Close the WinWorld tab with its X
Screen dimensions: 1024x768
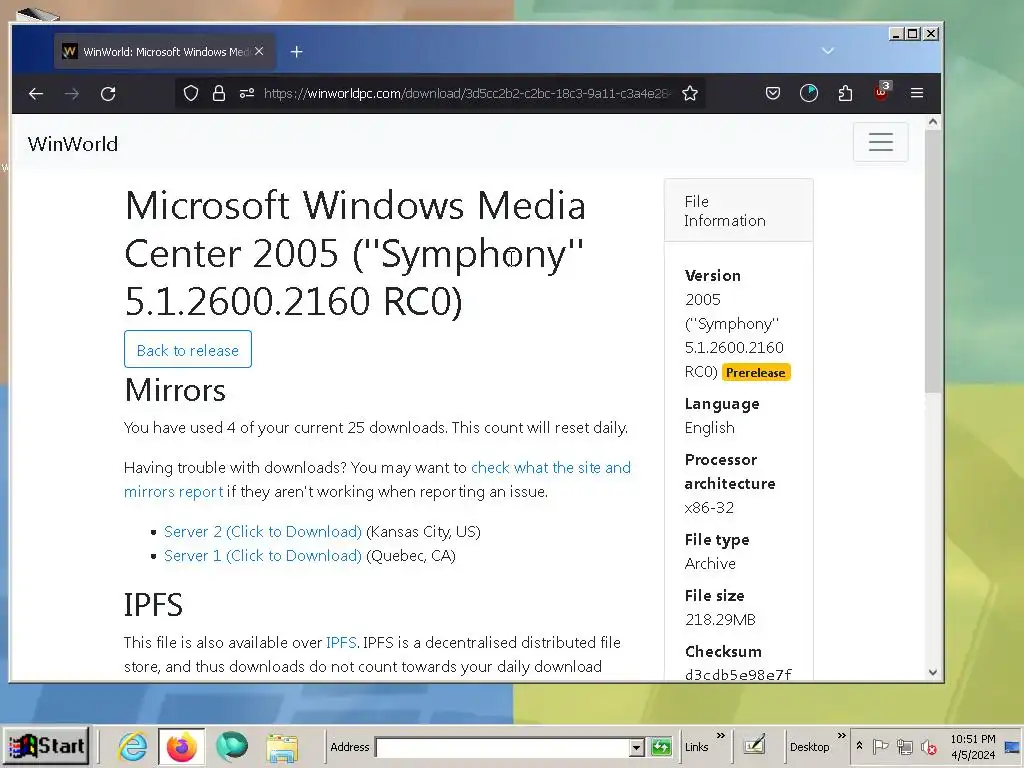tap(259, 51)
